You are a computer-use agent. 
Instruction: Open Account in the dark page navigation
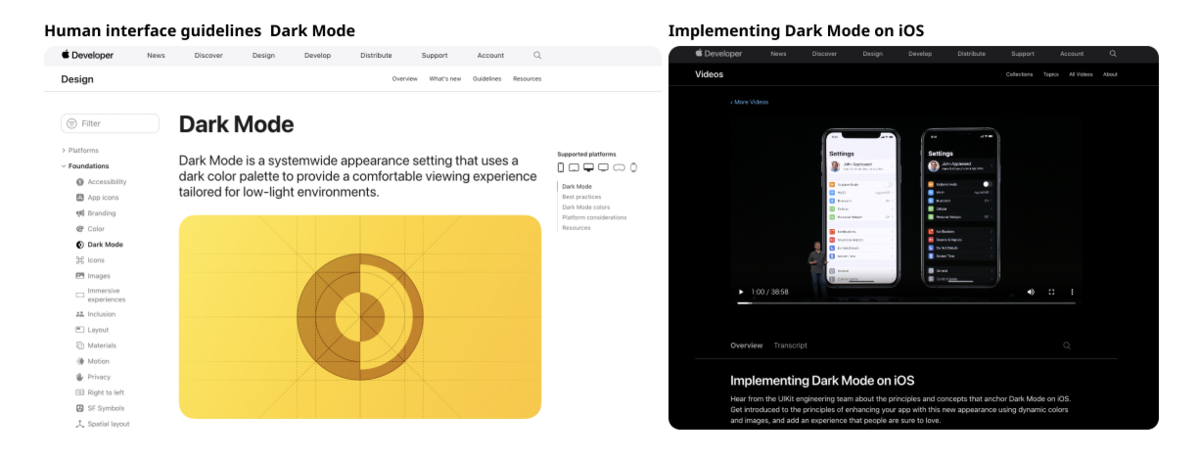click(x=1072, y=53)
